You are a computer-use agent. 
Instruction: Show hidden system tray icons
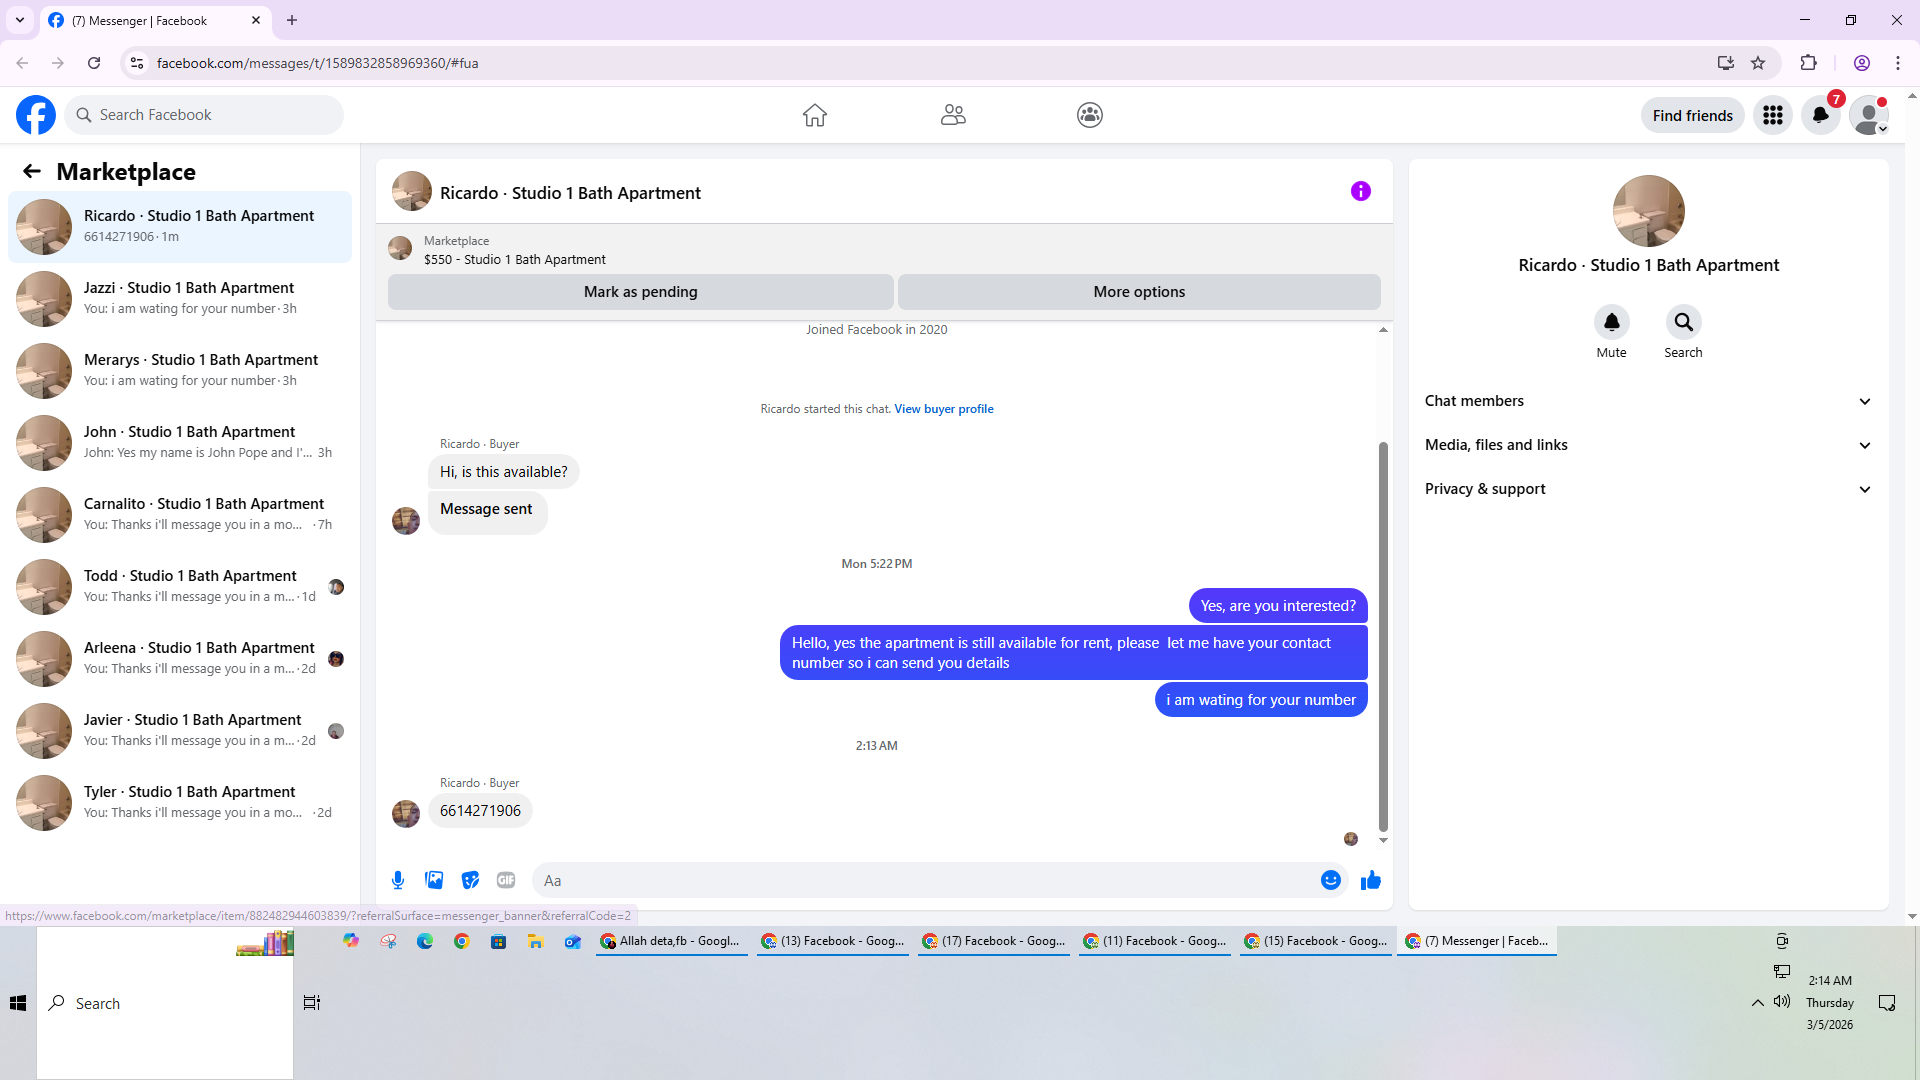click(1758, 1003)
